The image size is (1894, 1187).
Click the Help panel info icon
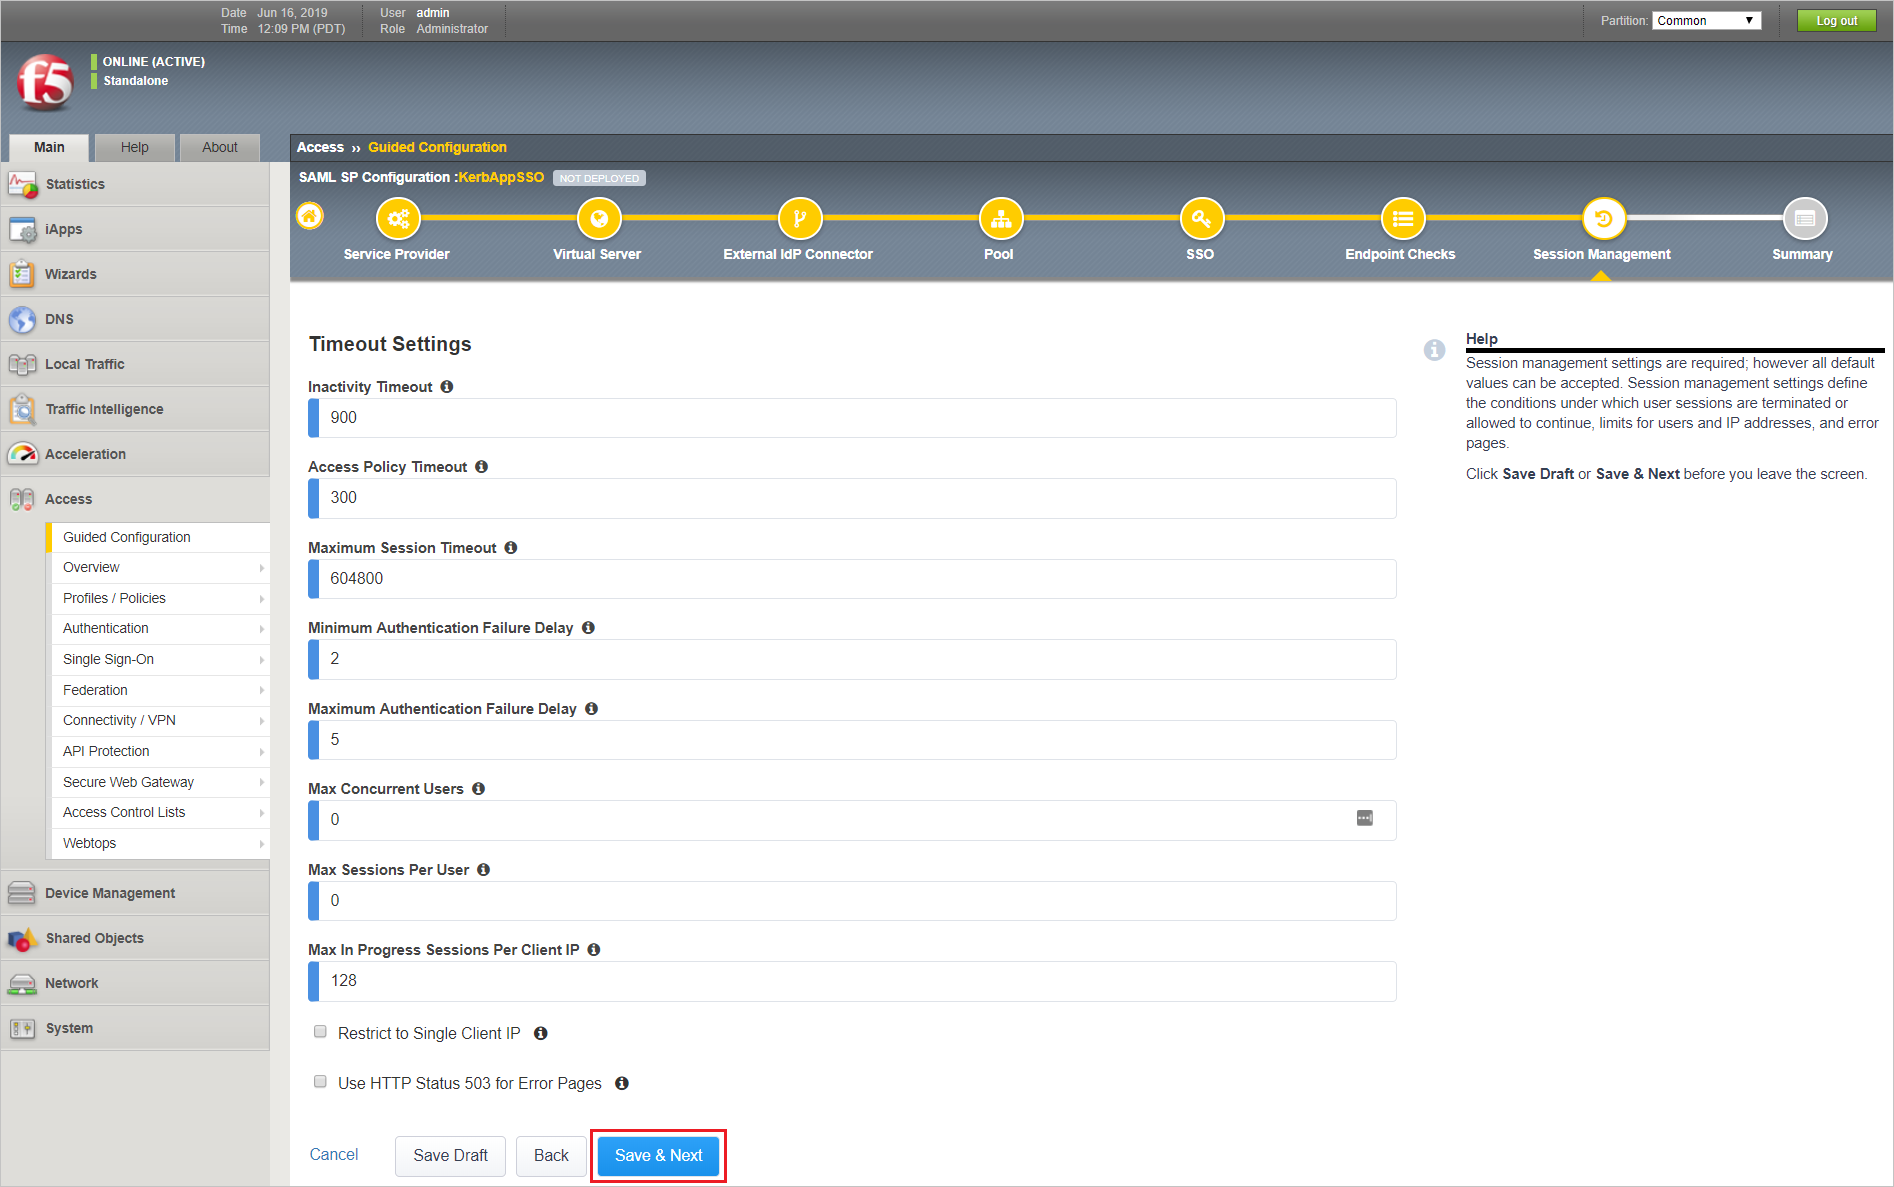point(1434,350)
